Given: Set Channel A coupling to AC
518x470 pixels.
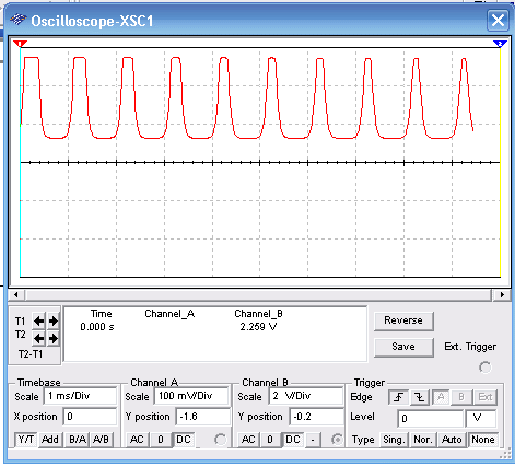Looking at the screenshot, I should pos(137,439).
